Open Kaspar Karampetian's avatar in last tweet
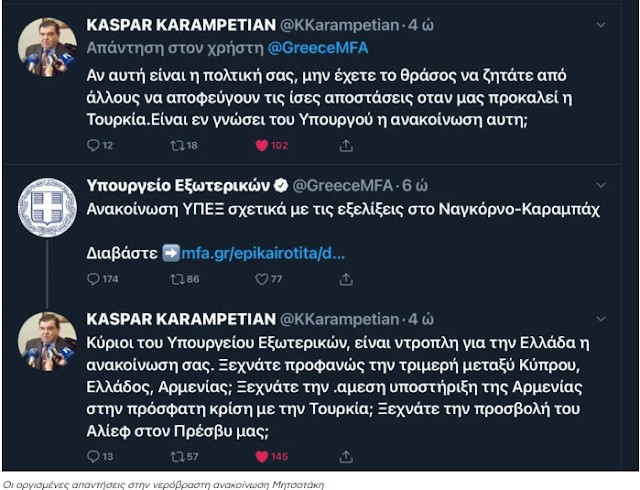 pyautogui.click(x=47, y=342)
